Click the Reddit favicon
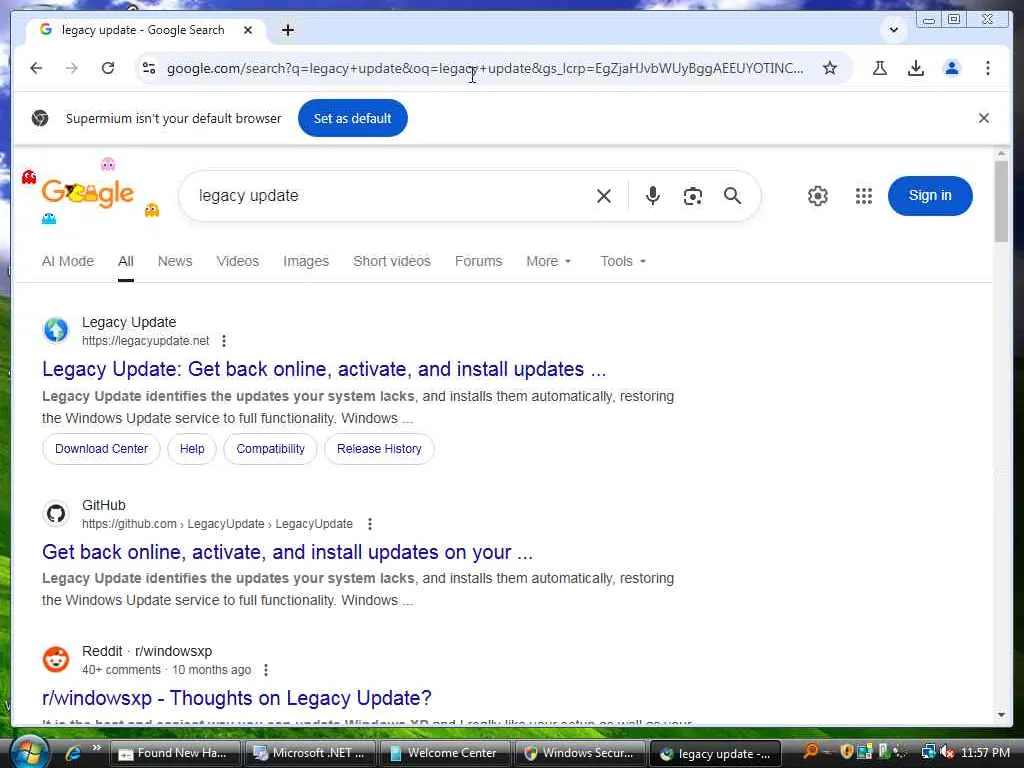Viewport: 1024px width, 768px height. pyautogui.click(x=56, y=660)
